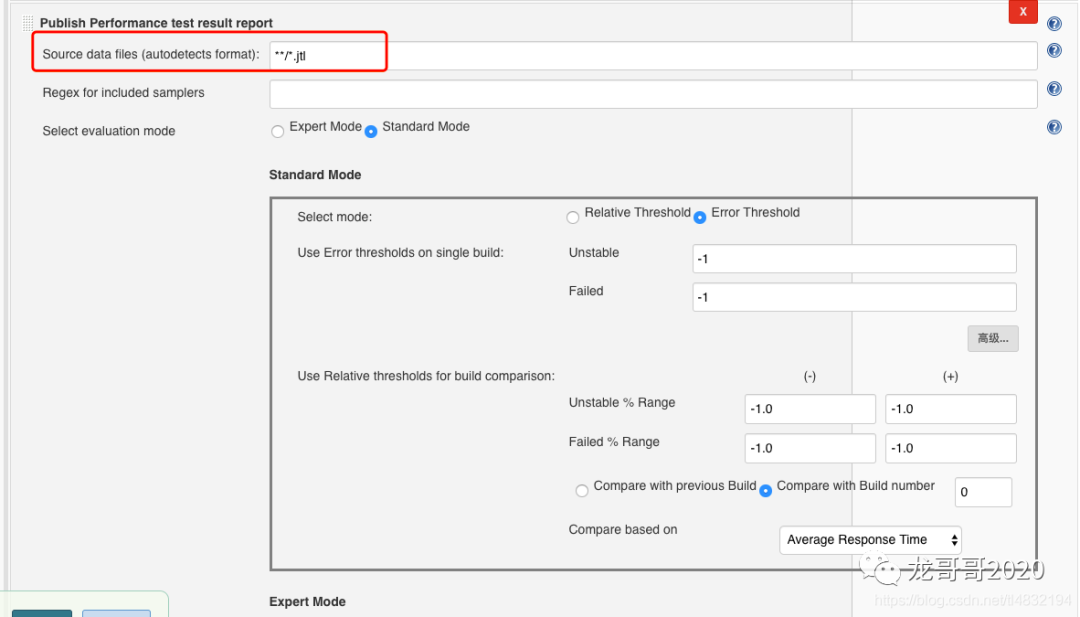Choose the Error Threshold mode
The width and height of the screenshot is (1080, 617).
coord(700,217)
